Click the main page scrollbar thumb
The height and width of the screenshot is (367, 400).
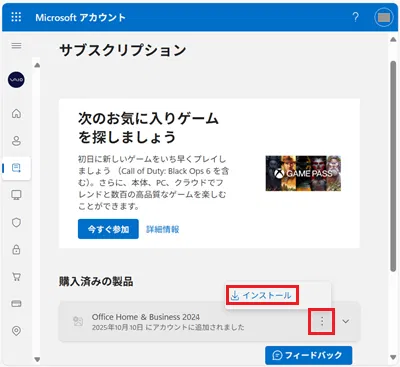[x=393, y=166]
